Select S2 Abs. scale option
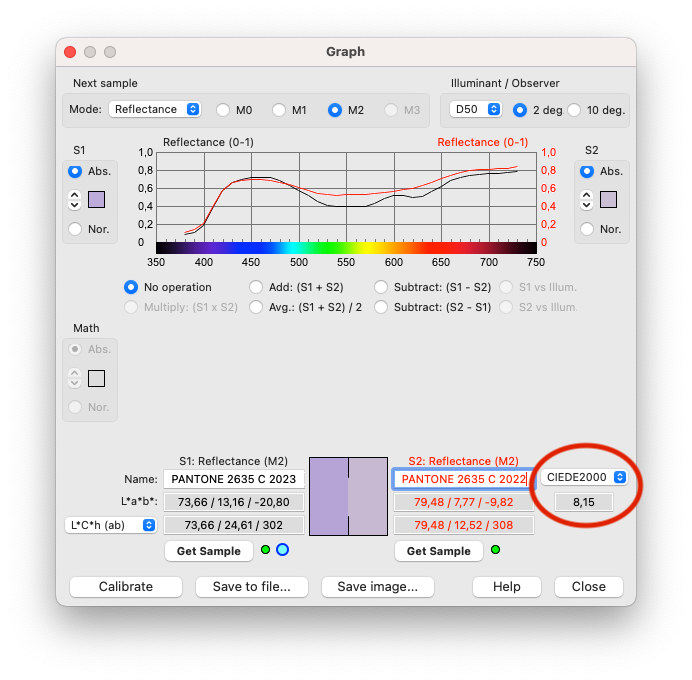Screen dimensions: 692x680 (587, 171)
